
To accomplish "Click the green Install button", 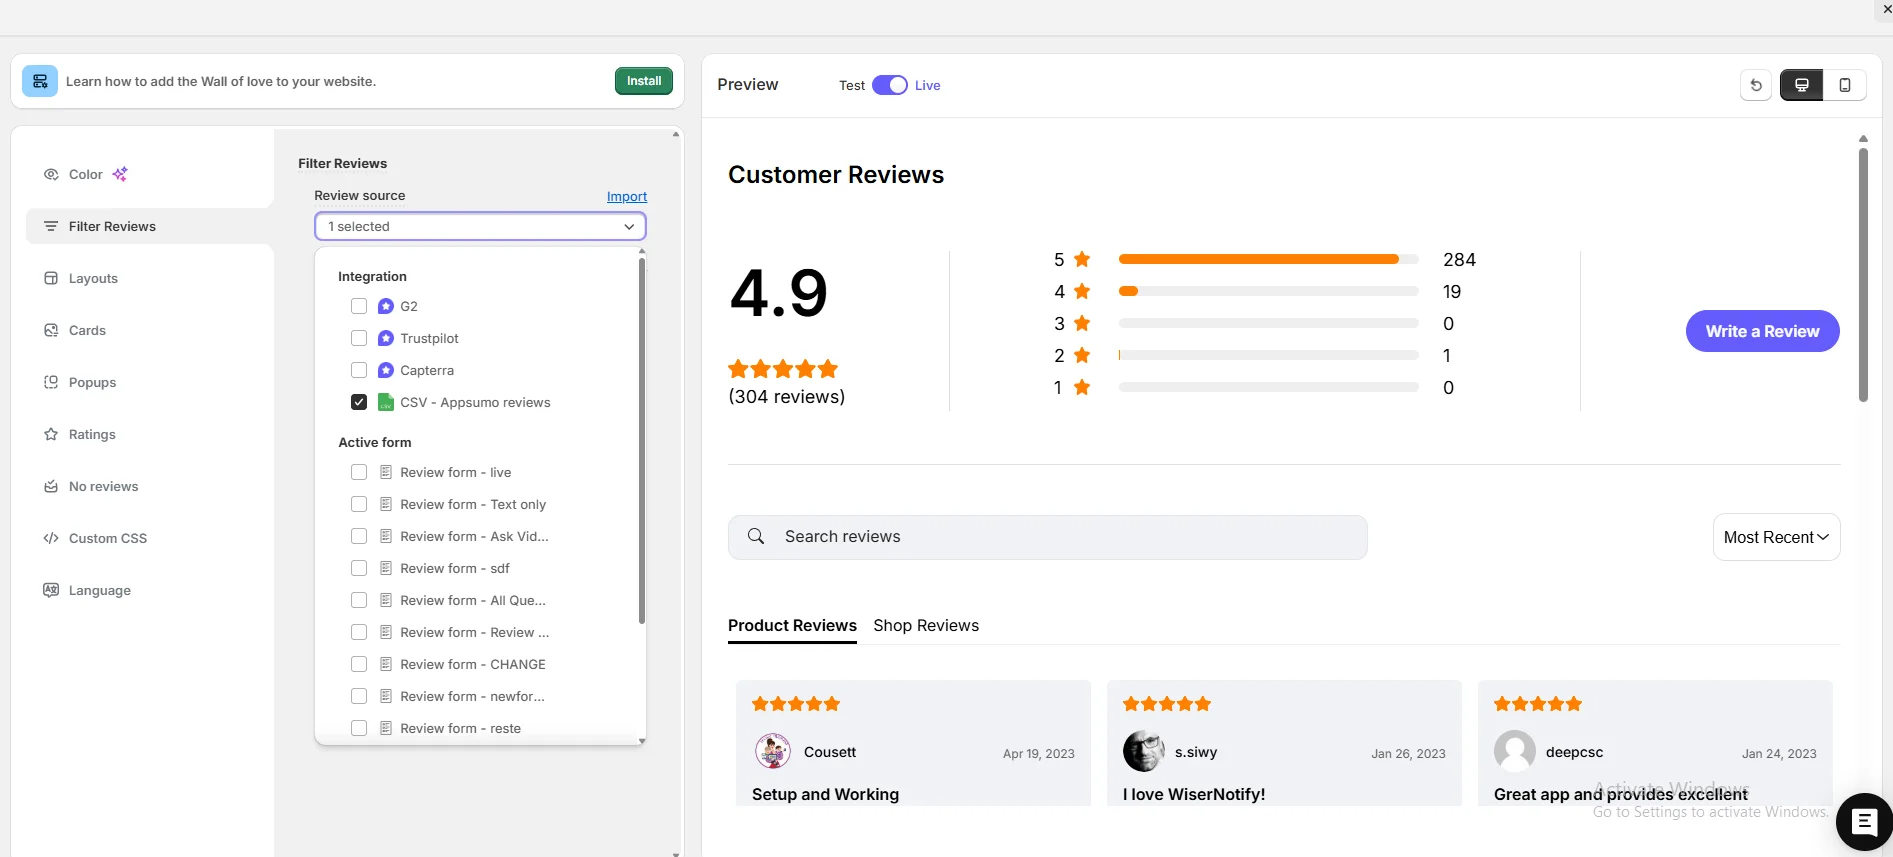I will pos(644,81).
